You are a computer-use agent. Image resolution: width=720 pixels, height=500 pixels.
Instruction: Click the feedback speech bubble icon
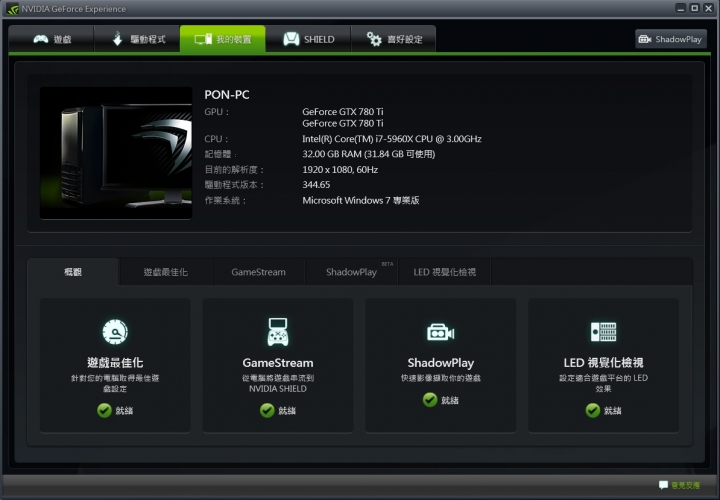[664, 485]
